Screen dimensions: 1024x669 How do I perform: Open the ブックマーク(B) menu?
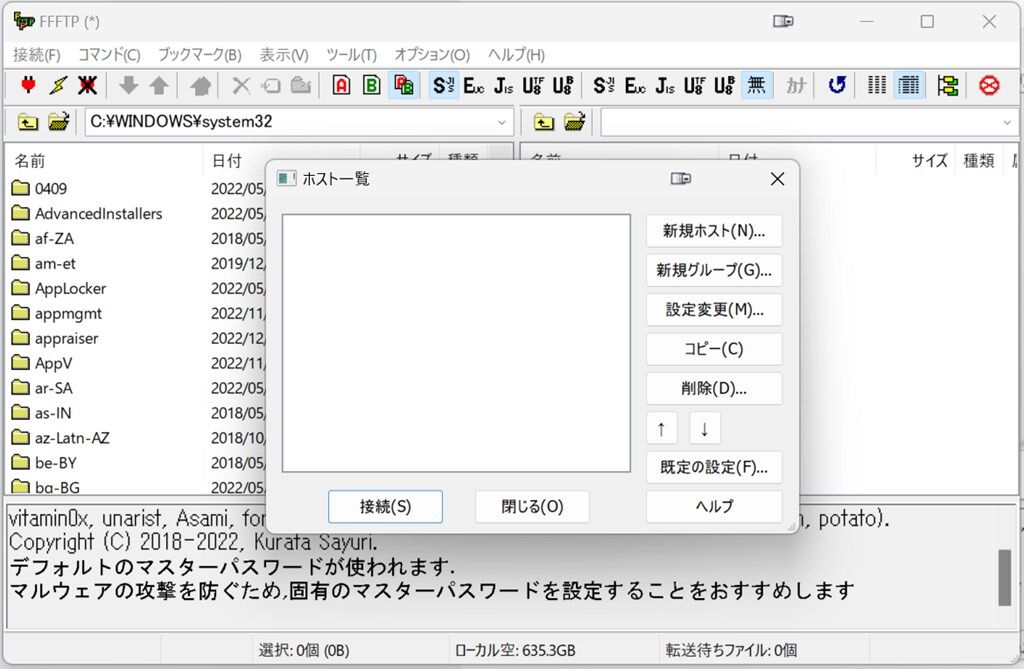[x=199, y=55]
